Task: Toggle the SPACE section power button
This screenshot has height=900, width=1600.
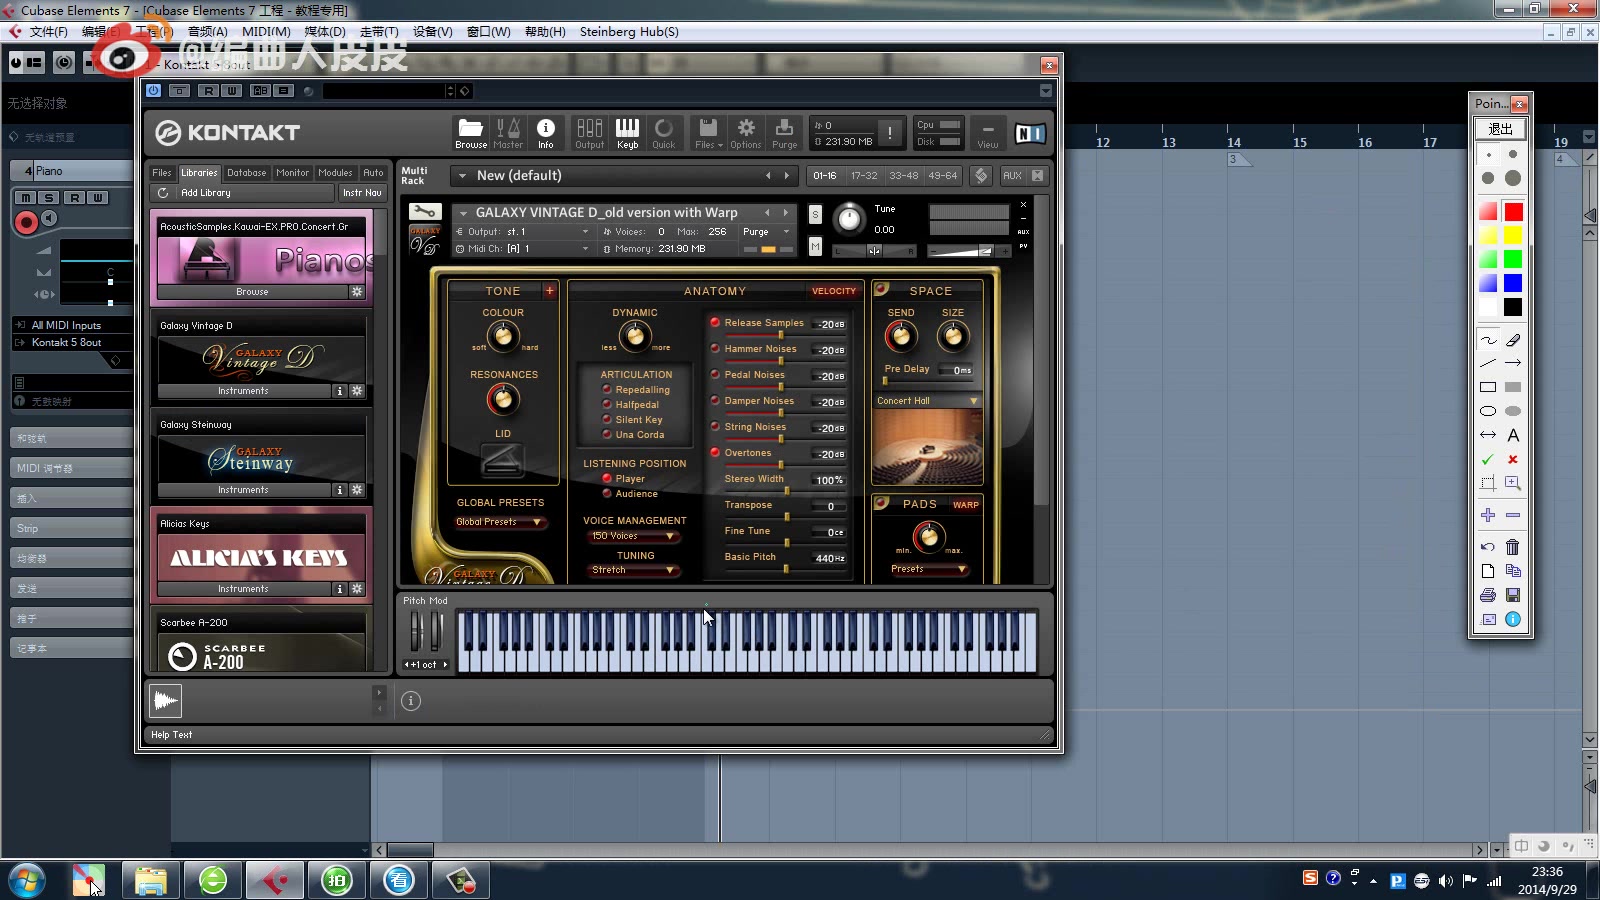Action: tap(882, 289)
